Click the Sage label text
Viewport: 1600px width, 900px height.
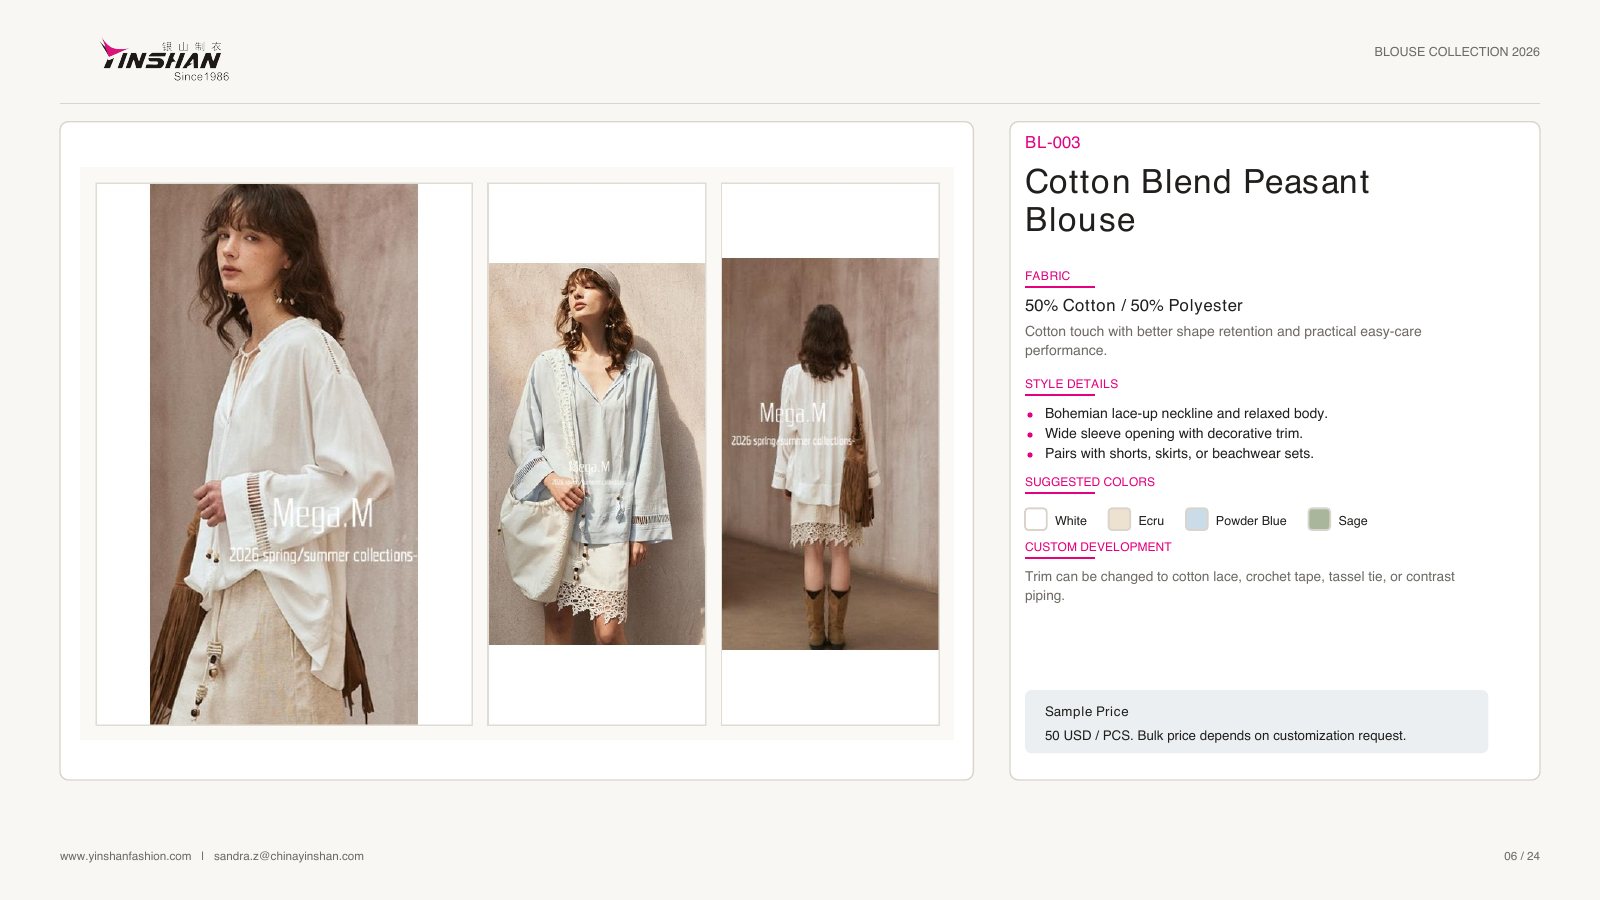pos(1353,521)
